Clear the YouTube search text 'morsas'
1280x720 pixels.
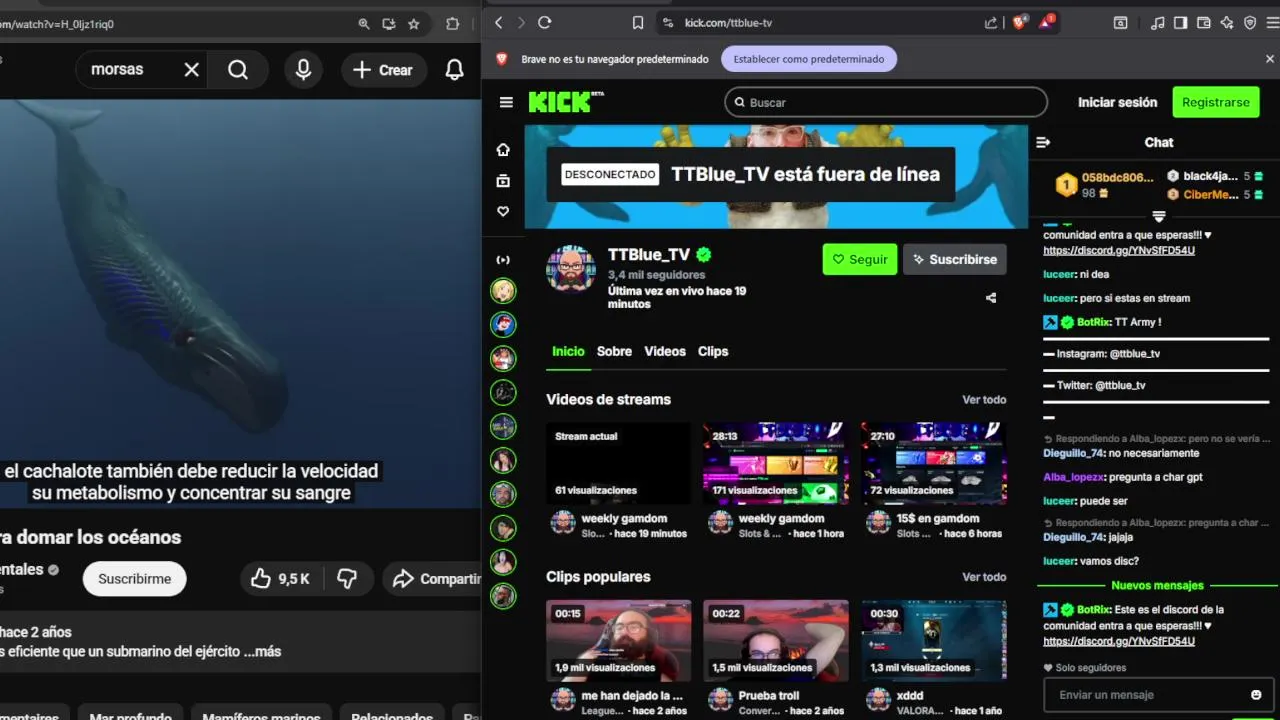(192, 69)
